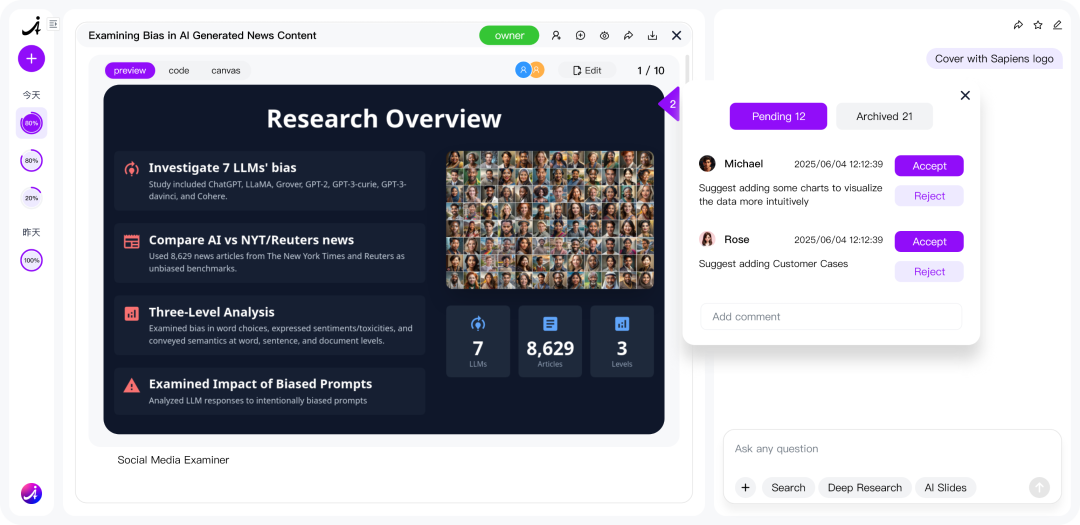Click Rose's avatar
This screenshot has height=525, width=1080.
coord(707,239)
